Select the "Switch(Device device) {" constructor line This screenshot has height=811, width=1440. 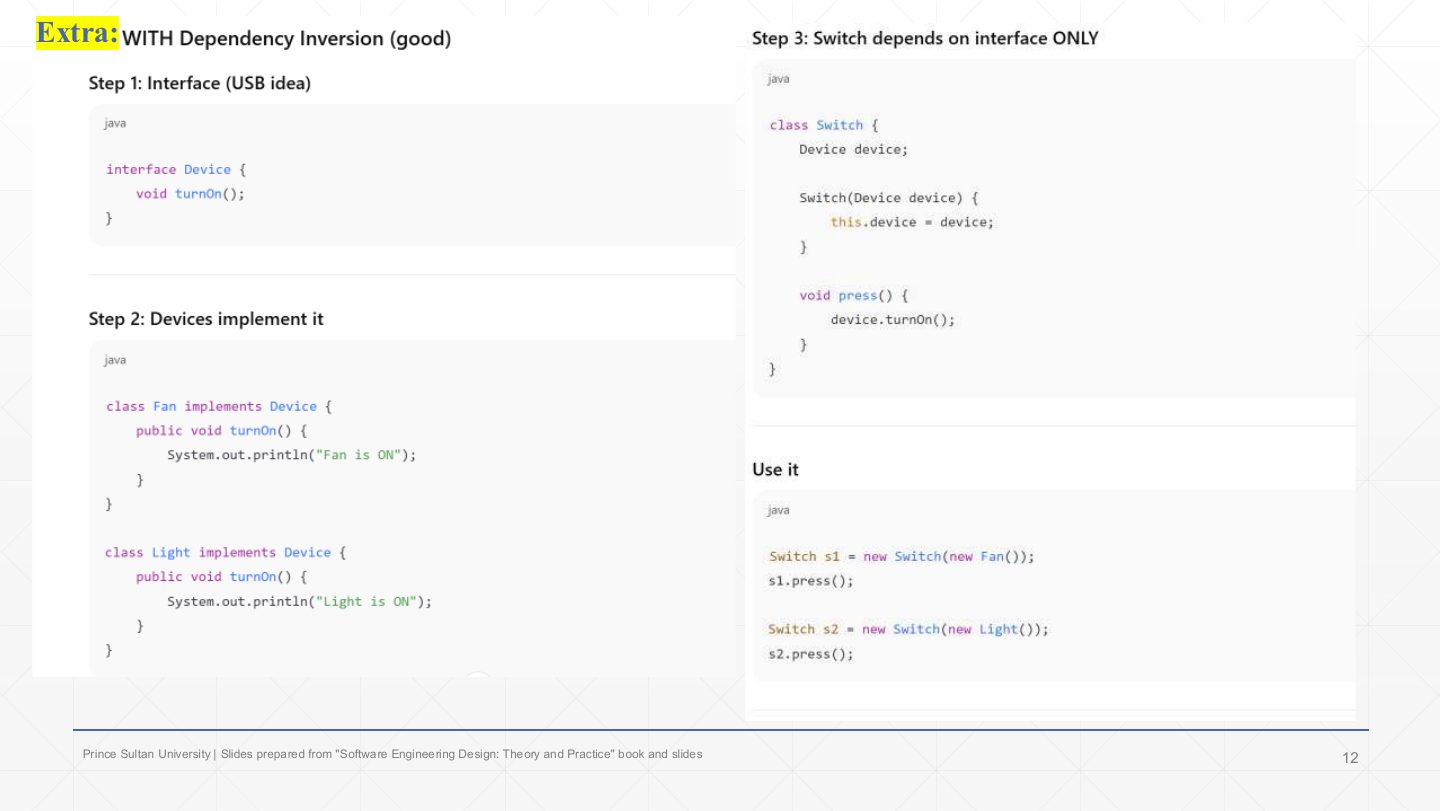888,198
